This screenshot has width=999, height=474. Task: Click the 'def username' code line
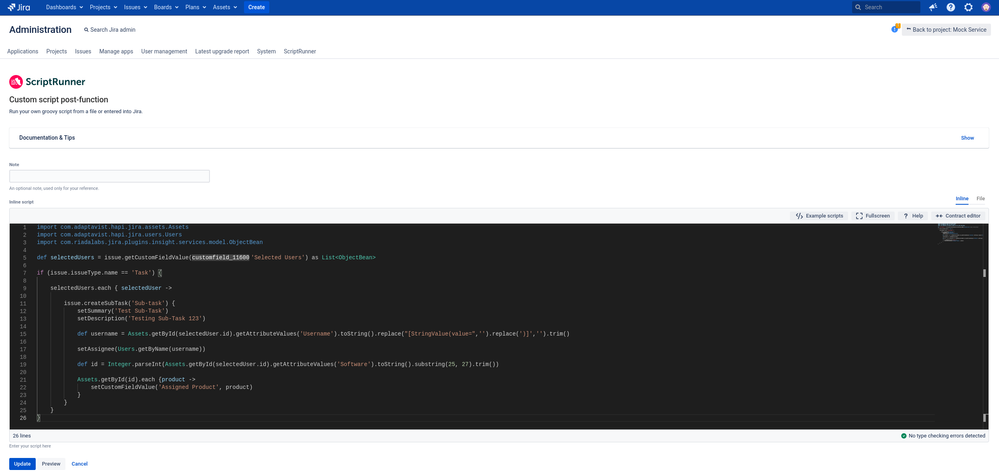324,334
